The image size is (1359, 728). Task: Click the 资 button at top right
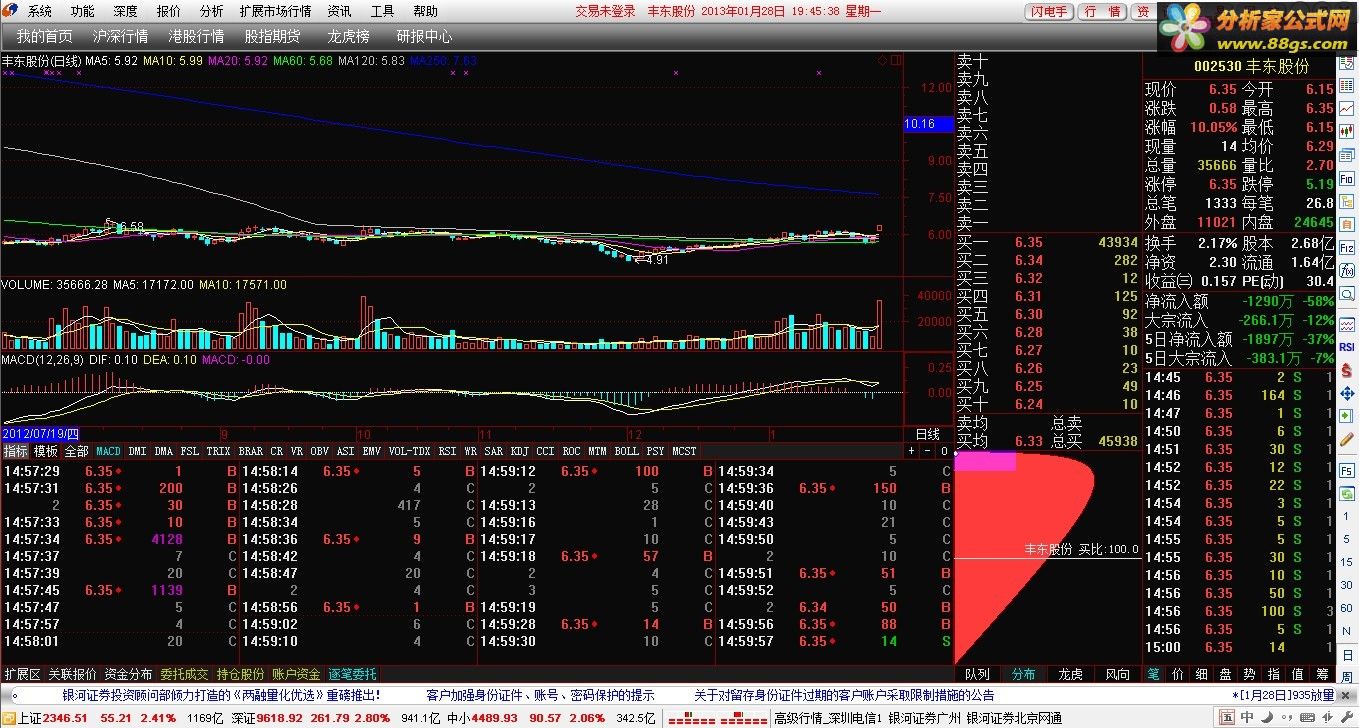(x=1143, y=12)
